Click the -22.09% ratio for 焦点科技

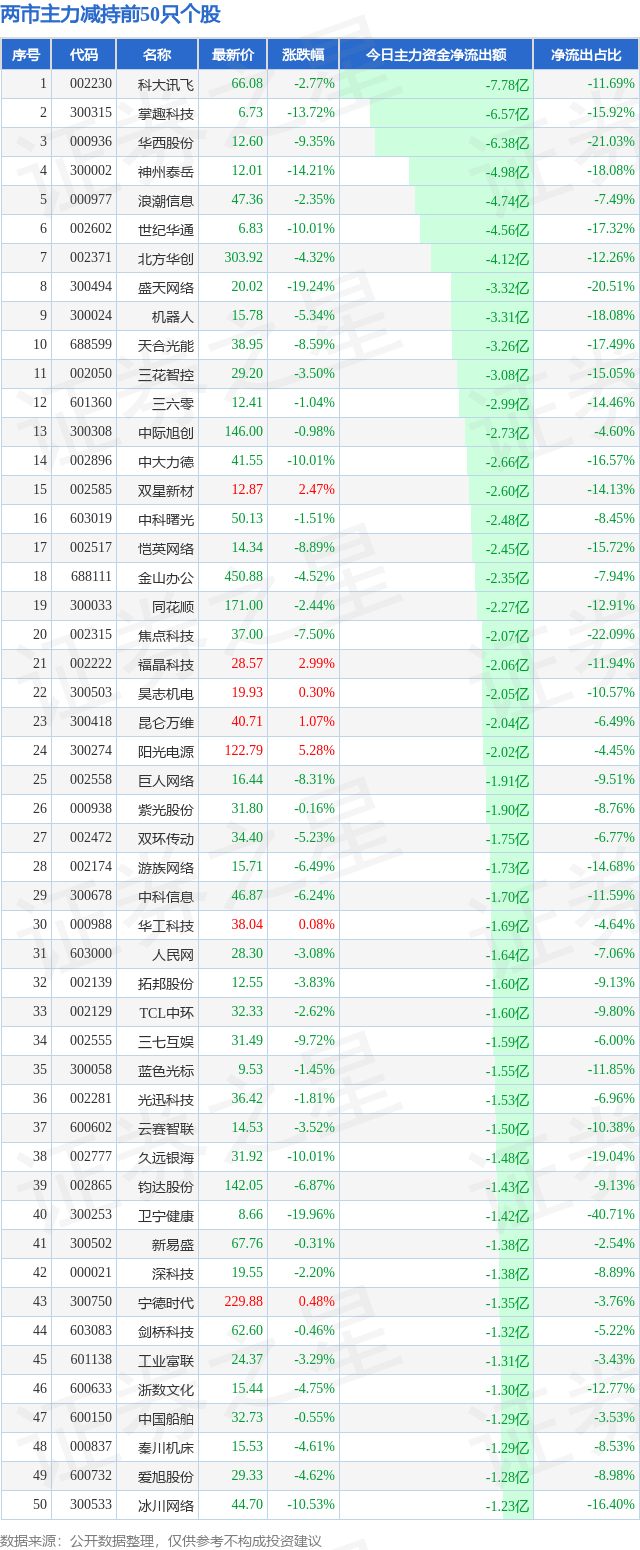tap(611, 635)
